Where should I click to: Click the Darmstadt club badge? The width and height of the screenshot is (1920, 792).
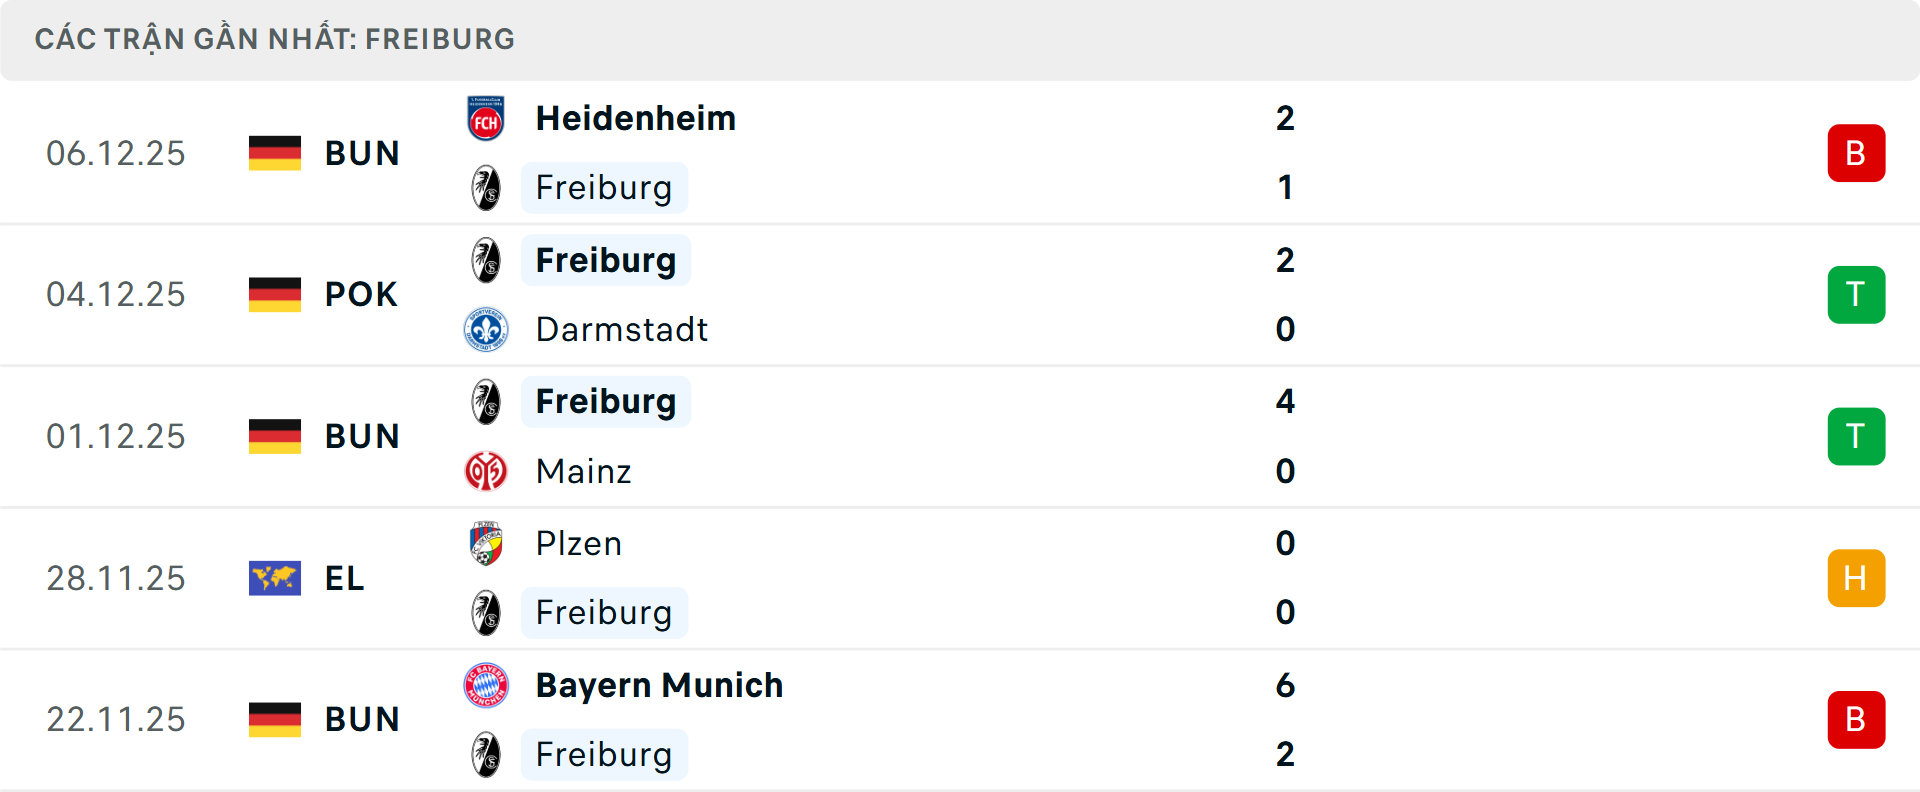pyautogui.click(x=486, y=330)
